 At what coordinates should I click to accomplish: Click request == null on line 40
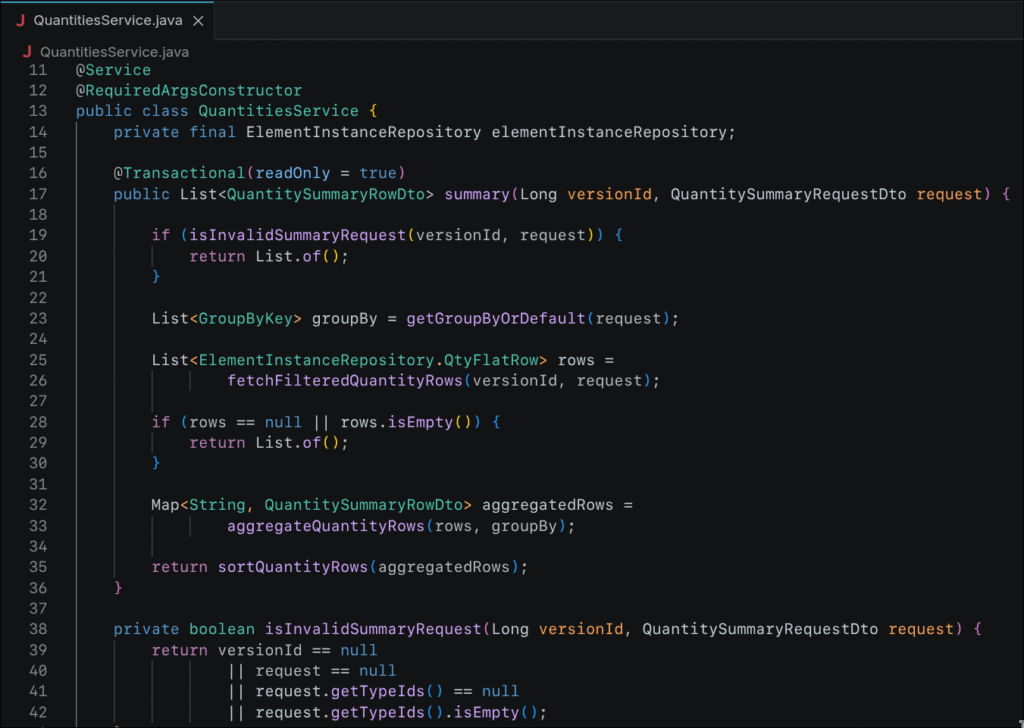(325, 671)
